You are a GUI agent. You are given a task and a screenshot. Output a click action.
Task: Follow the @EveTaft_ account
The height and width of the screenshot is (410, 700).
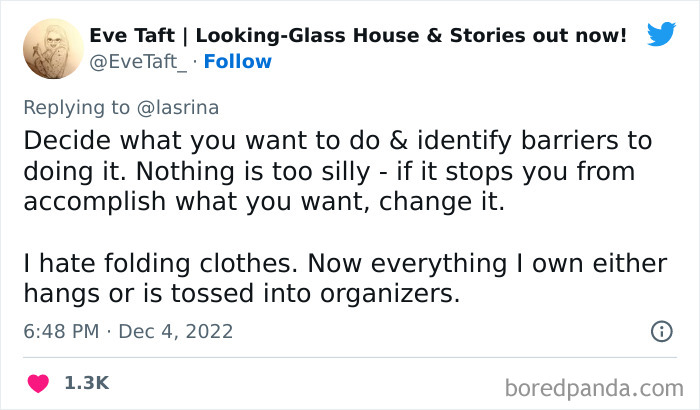pos(238,62)
